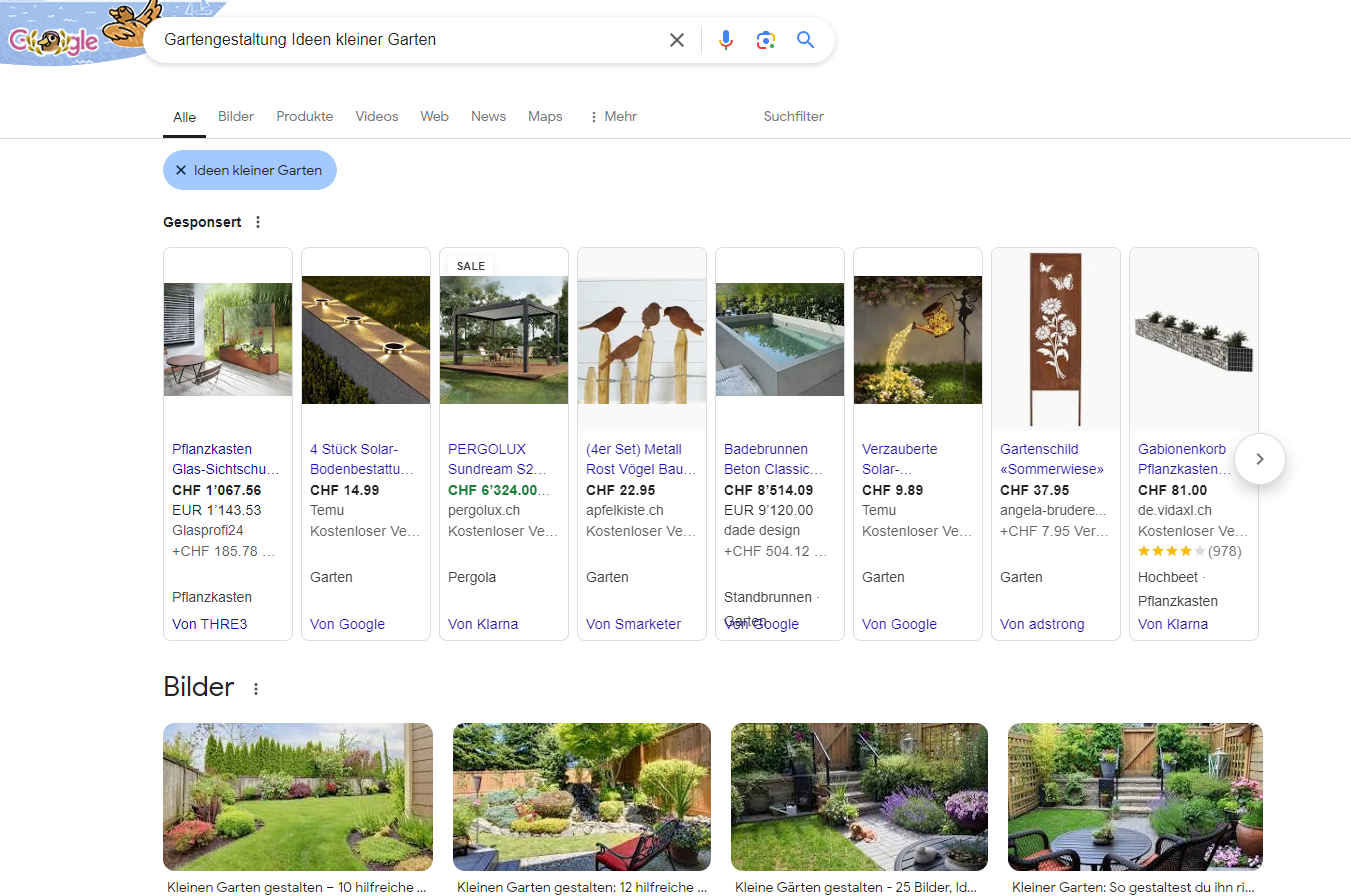This screenshot has height=896, width=1351.
Task: Click the 'Von THRE3' link
Action: tap(210, 624)
